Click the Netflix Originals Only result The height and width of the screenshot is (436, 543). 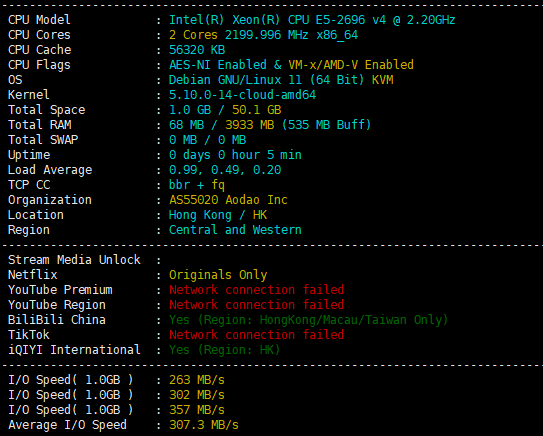pos(218,275)
